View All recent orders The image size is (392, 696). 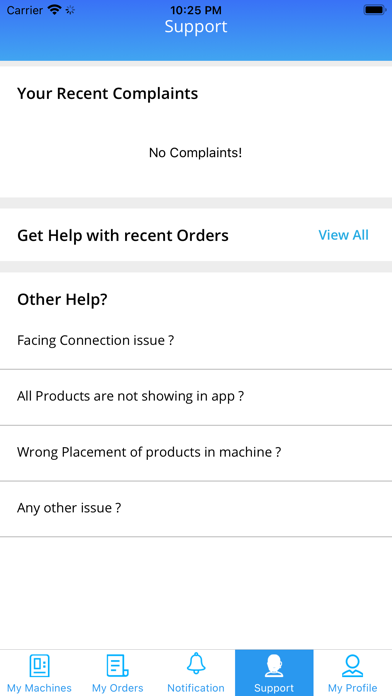(343, 235)
